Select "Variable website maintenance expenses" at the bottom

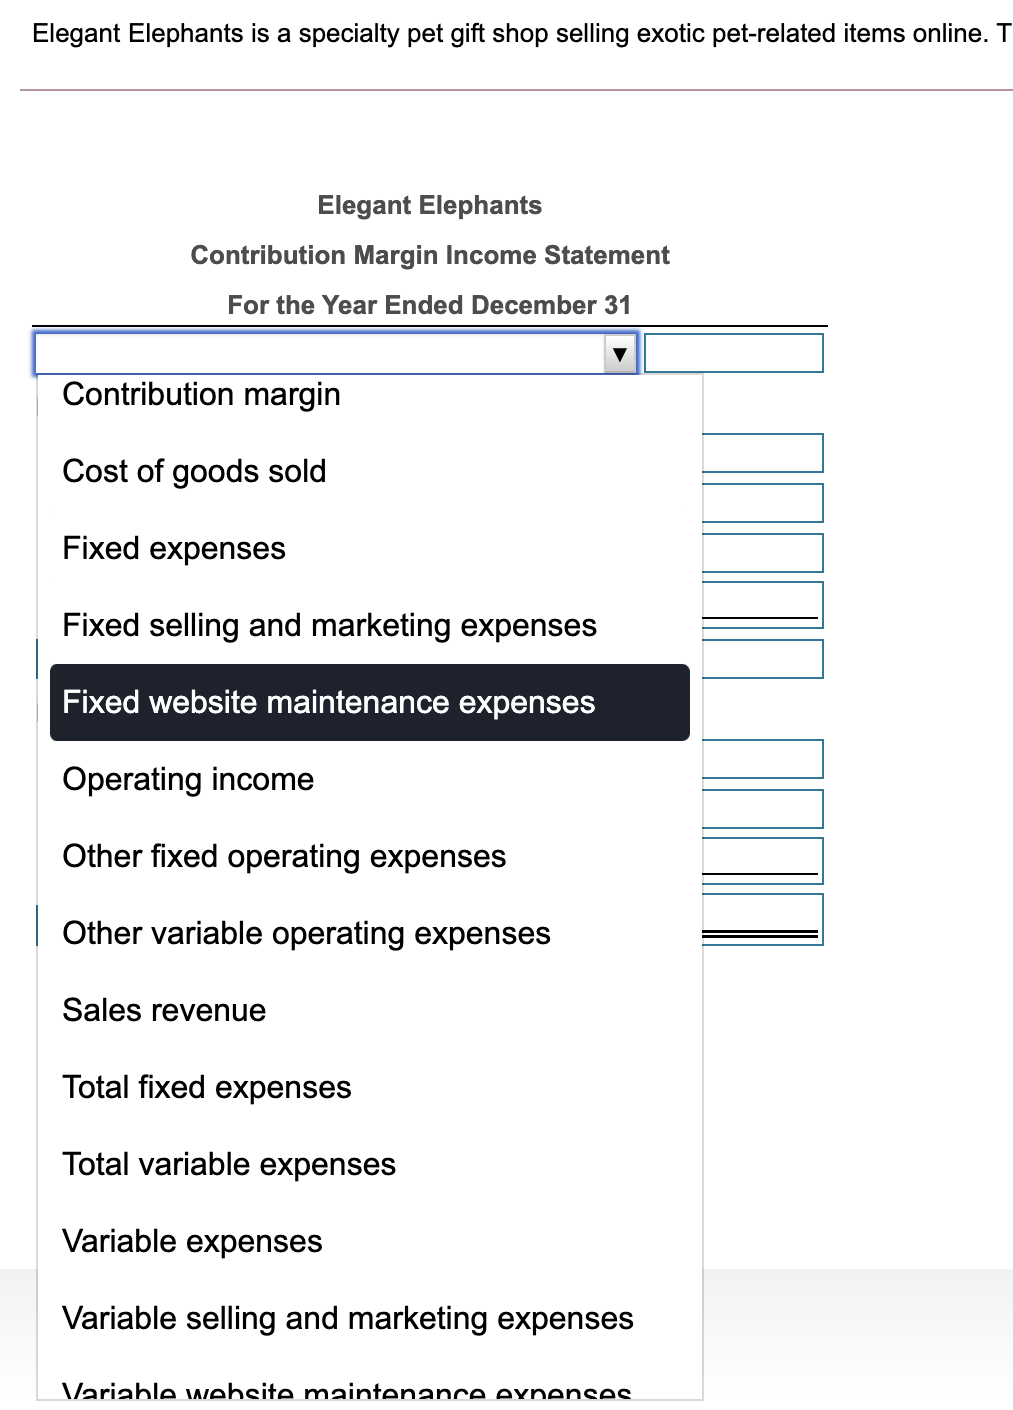pos(345,1391)
